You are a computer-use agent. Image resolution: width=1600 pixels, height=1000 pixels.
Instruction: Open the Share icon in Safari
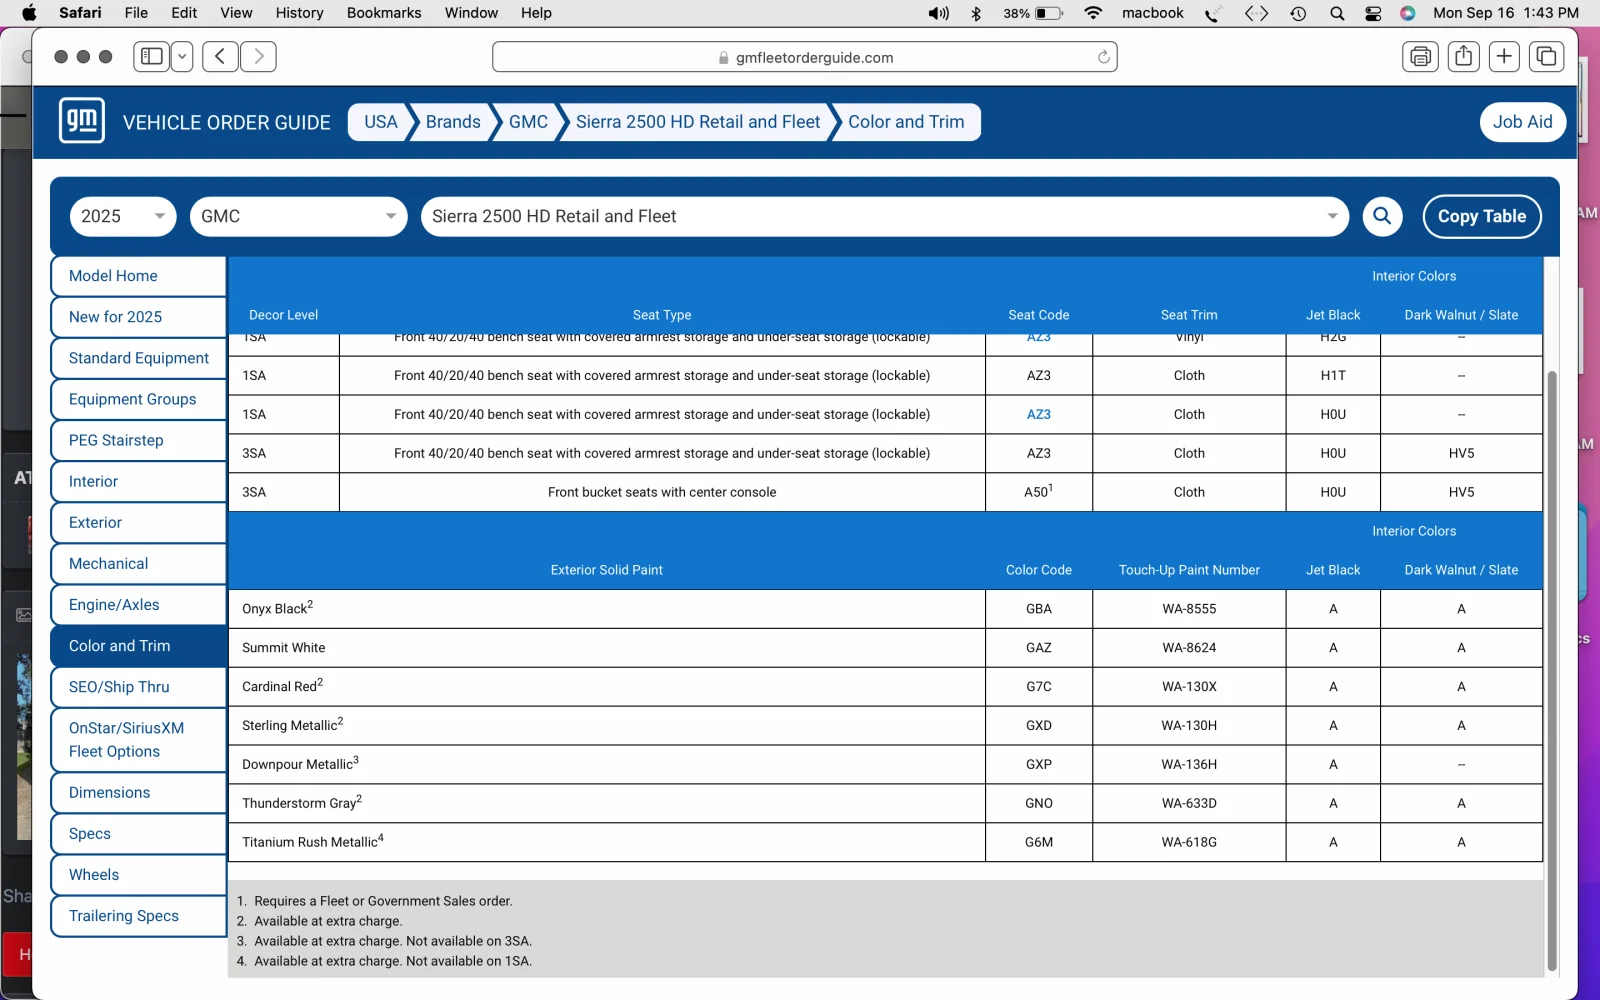coord(1463,57)
